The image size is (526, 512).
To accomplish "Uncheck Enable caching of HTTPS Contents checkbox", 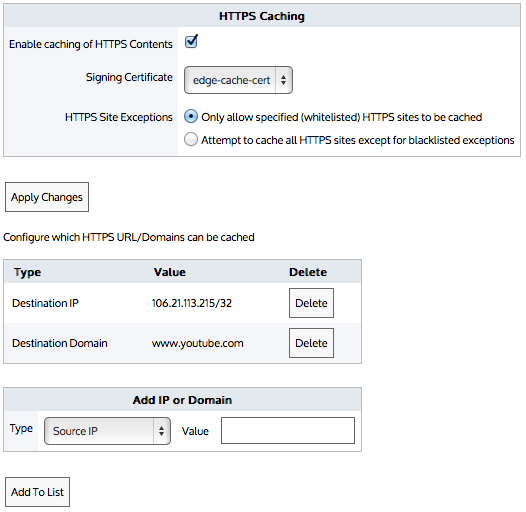I will click(191, 42).
